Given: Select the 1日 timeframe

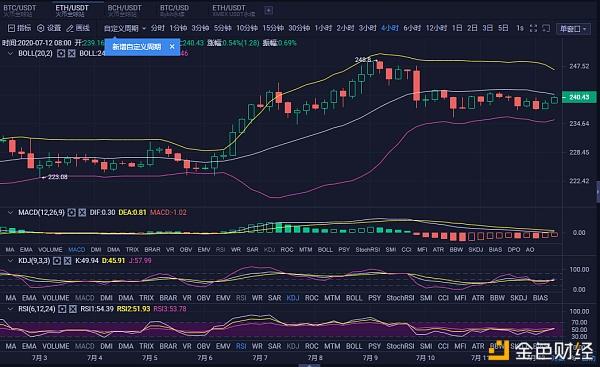Looking at the screenshot, I should (x=457, y=28).
